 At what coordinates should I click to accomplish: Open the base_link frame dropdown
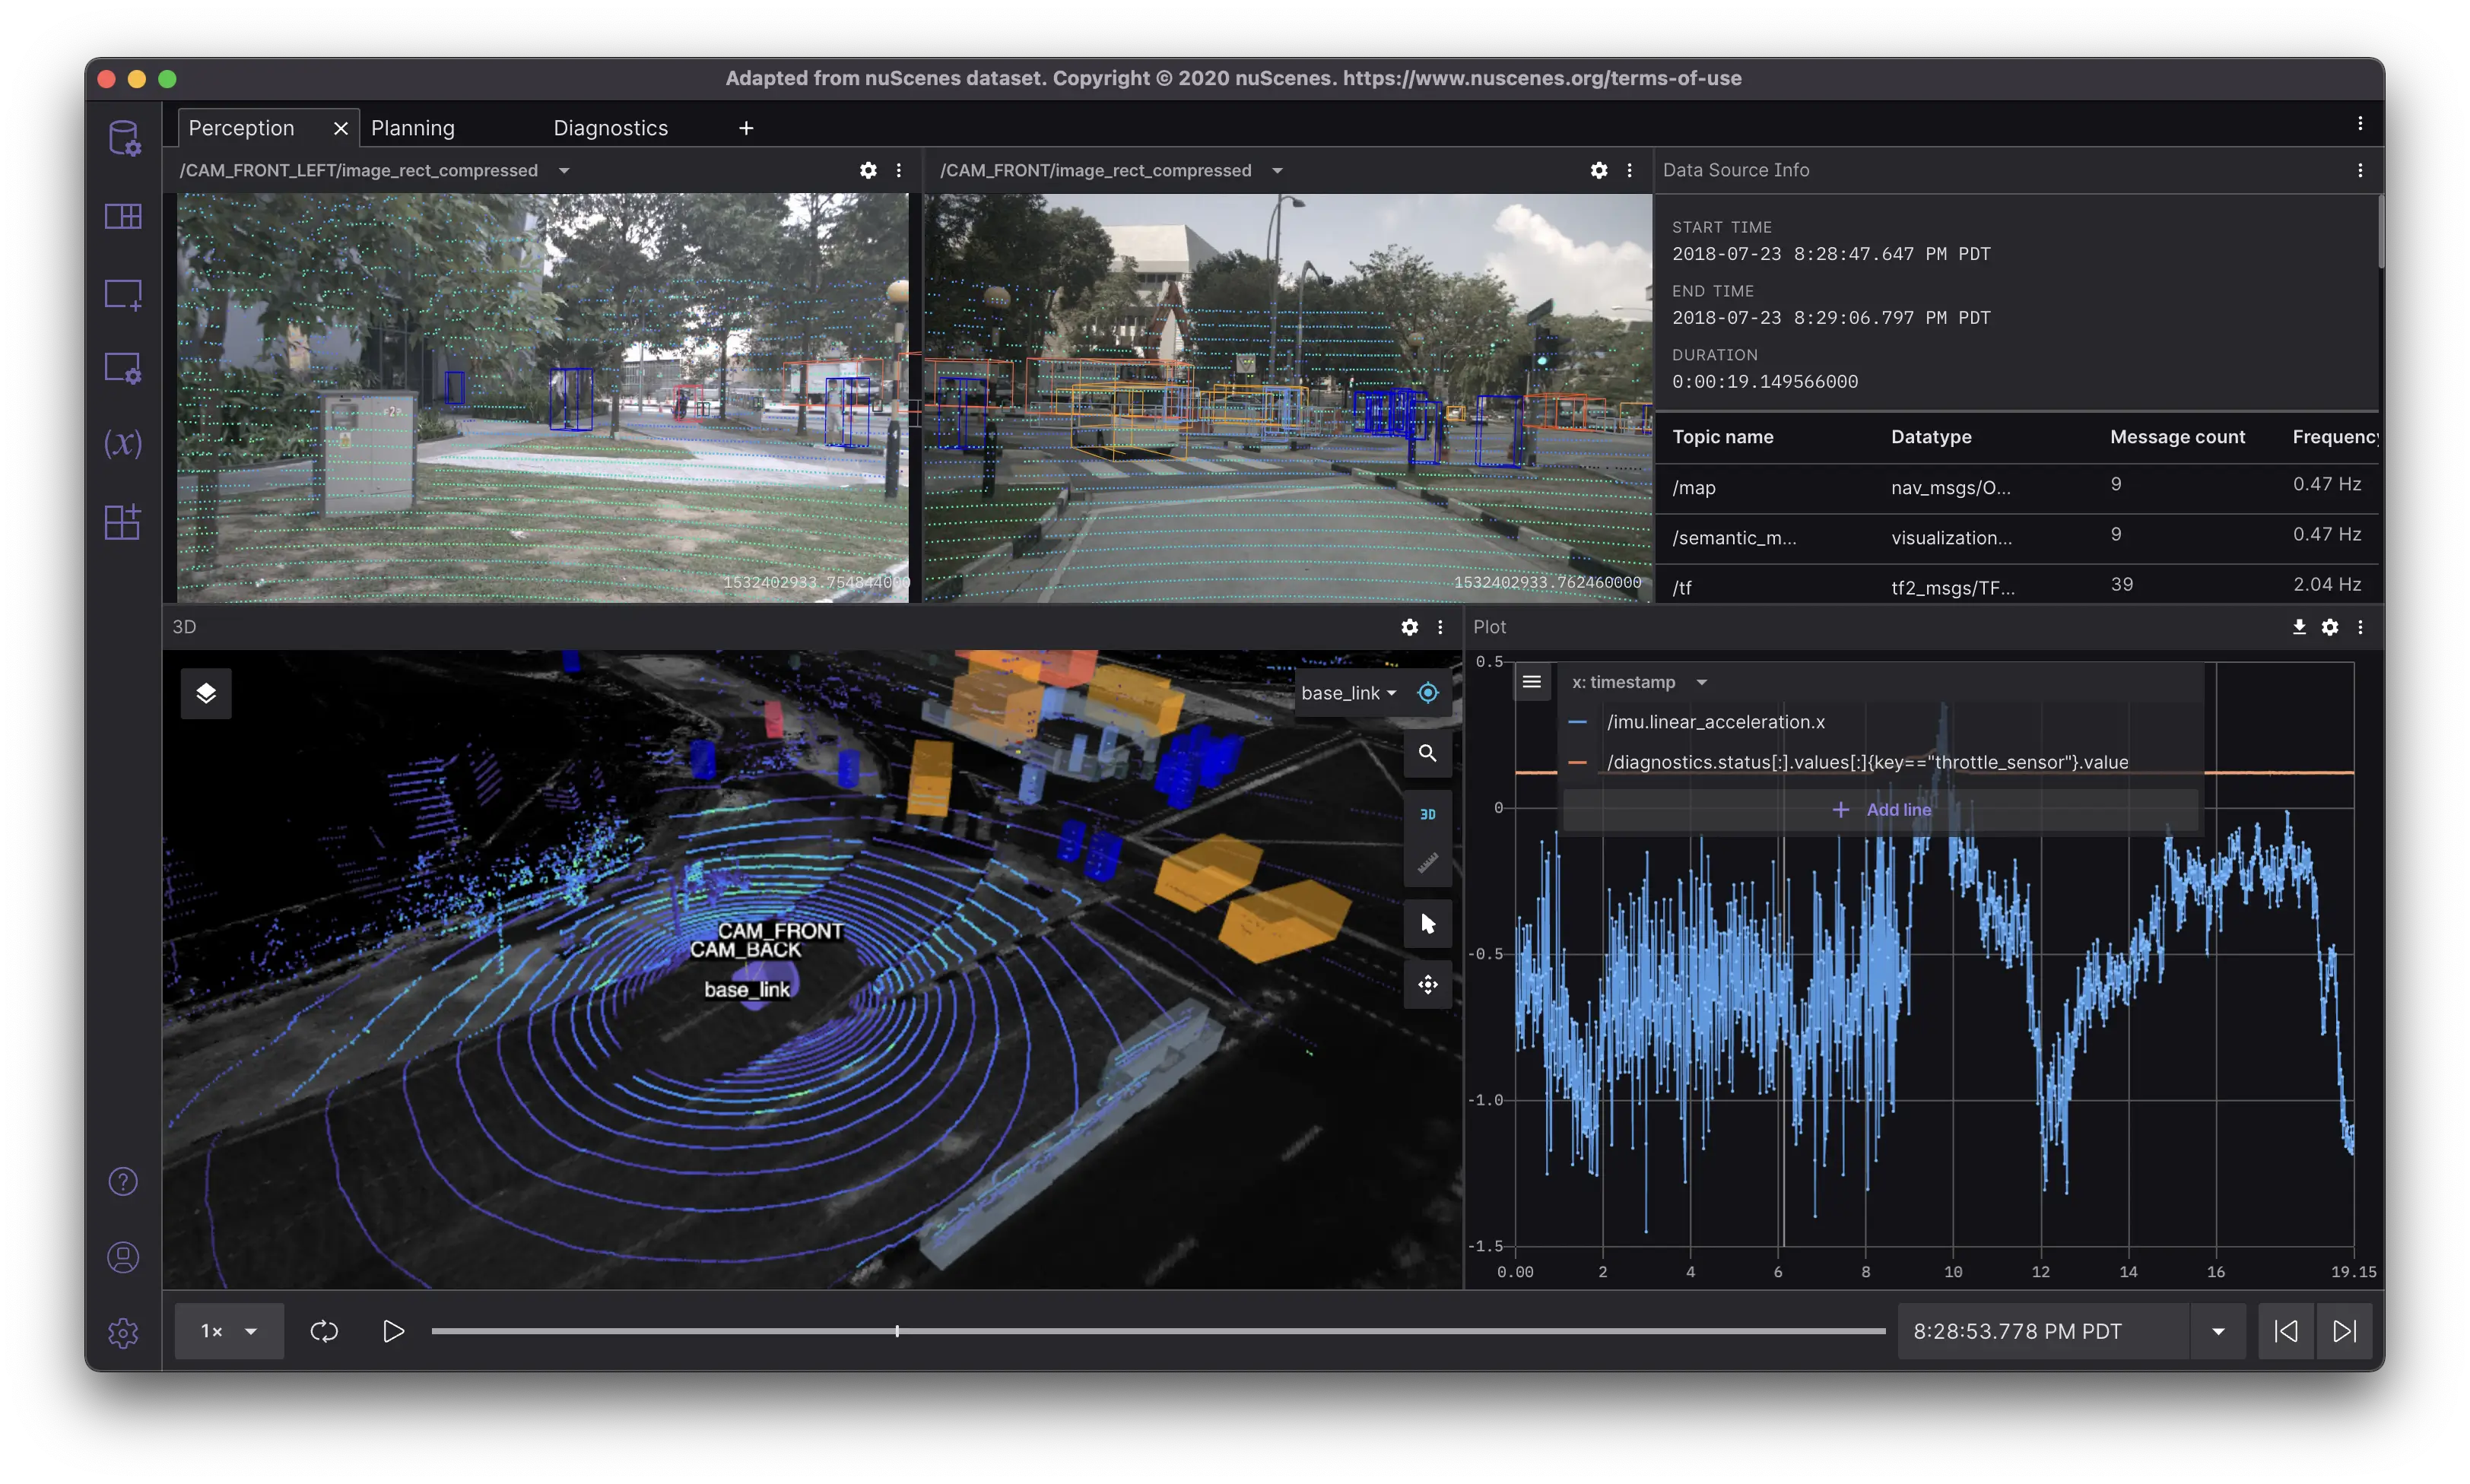click(1348, 693)
